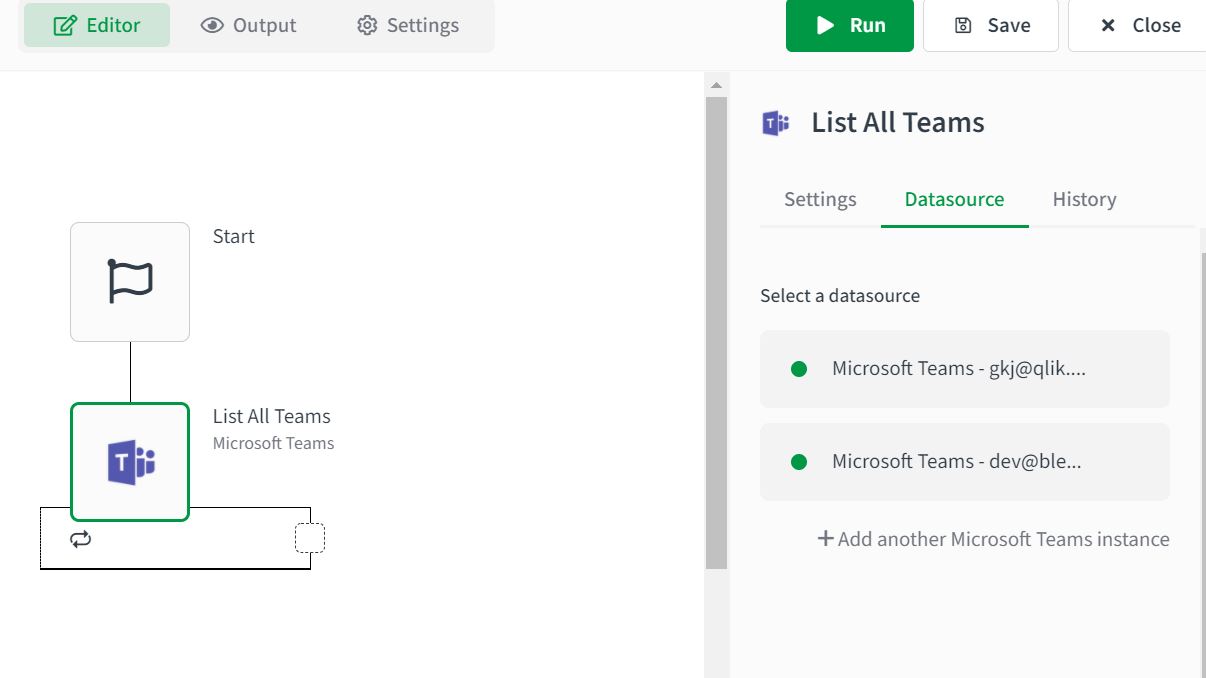Viewport: 1206px width, 678px height.
Task: Select the List All Teams block
Action: point(130,462)
